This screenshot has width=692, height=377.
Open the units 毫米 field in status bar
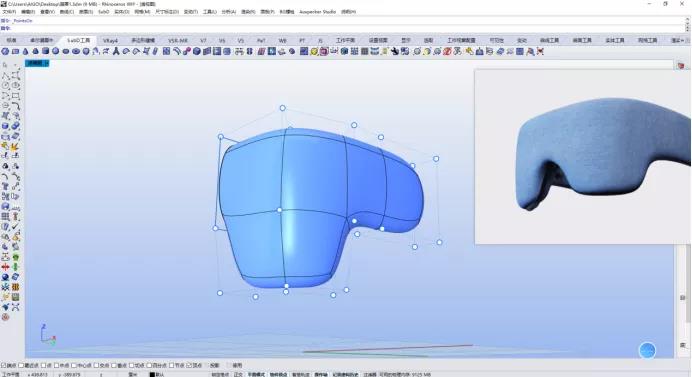[x=133, y=374]
